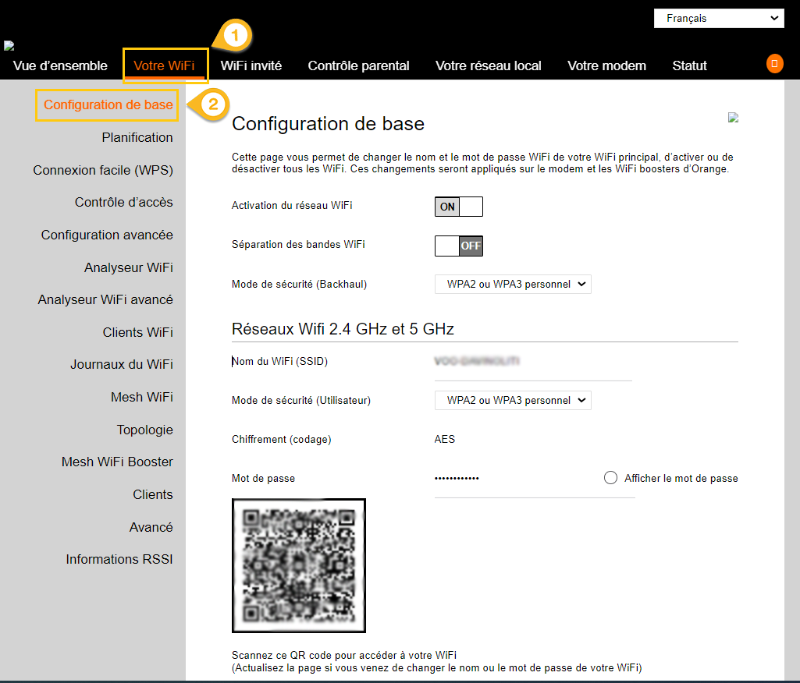Go to Votre réseau local tab

(x=488, y=66)
